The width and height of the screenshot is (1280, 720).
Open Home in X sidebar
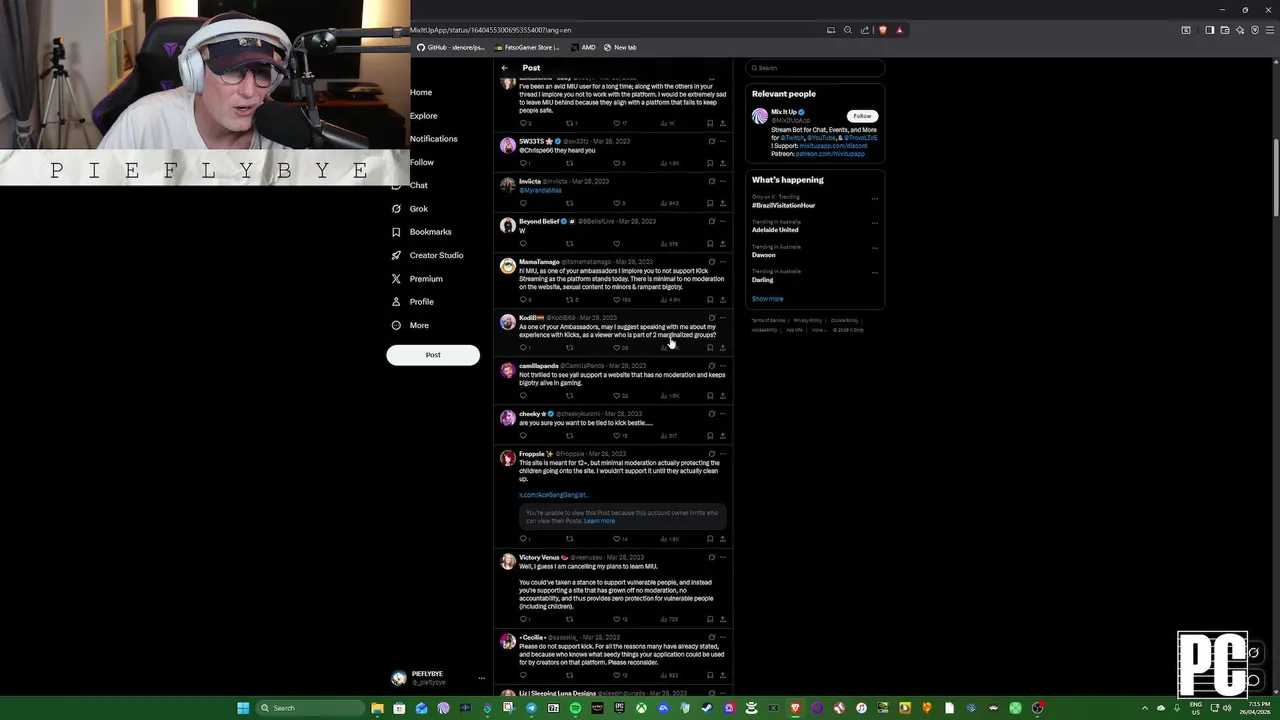click(421, 92)
